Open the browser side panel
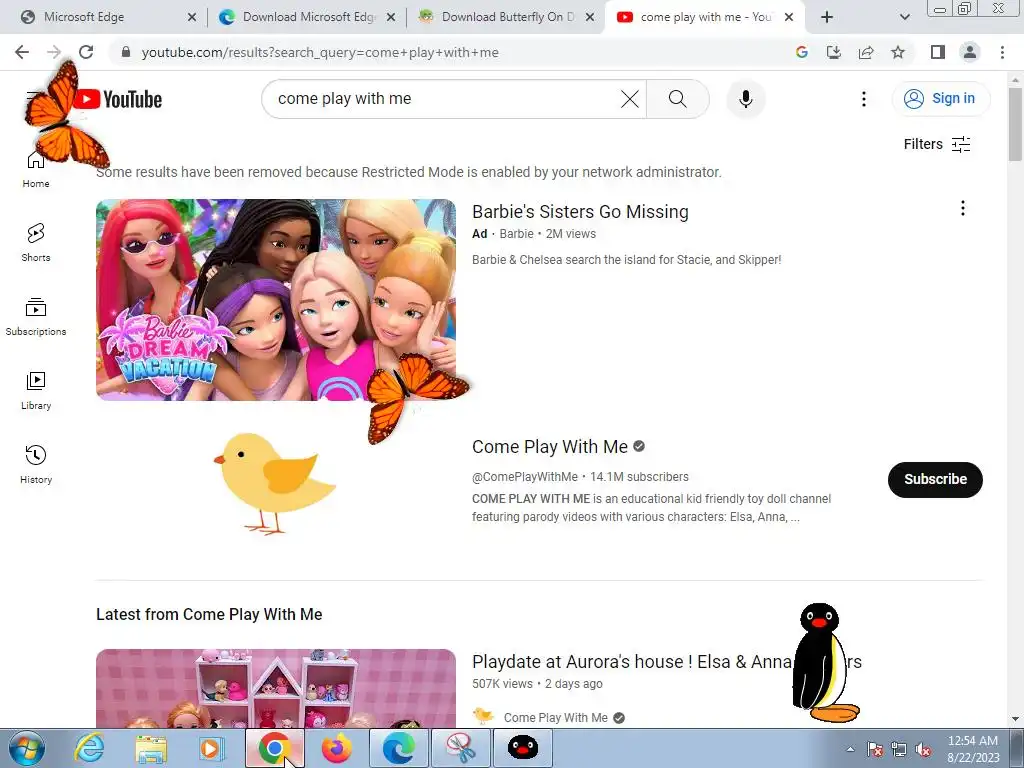 pos(938,52)
